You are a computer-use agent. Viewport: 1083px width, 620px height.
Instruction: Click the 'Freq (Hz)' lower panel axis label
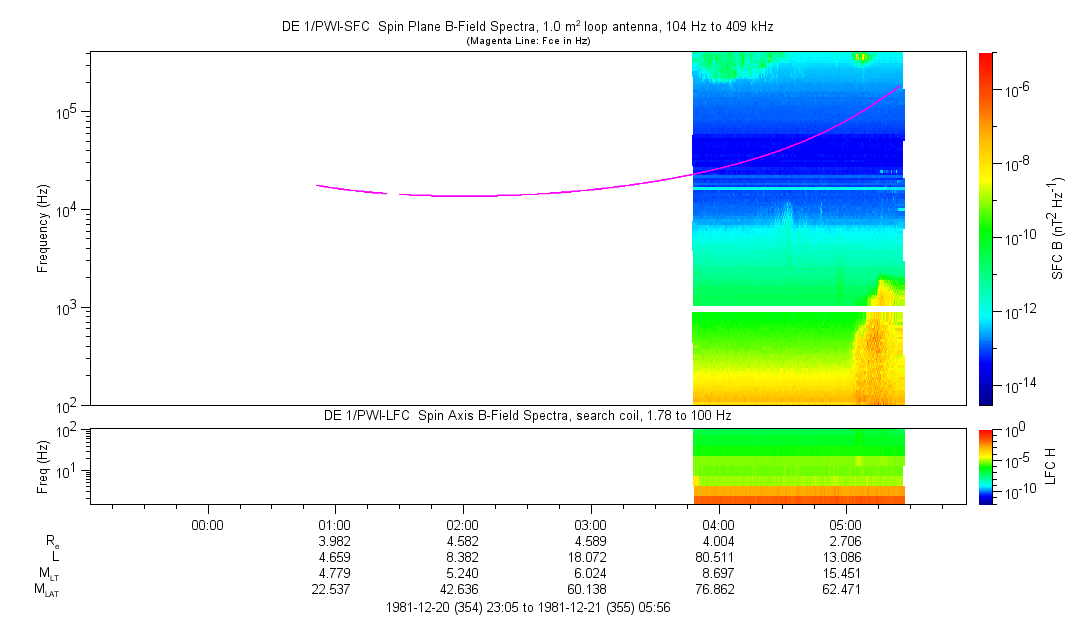click(x=43, y=465)
